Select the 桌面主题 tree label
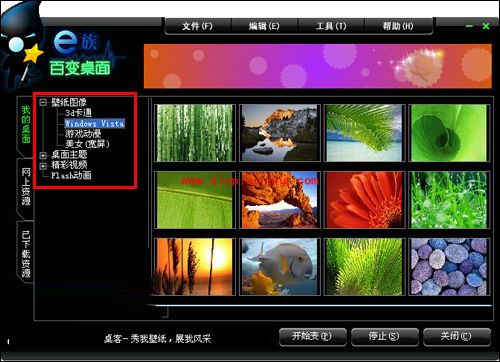Screen dimensions: 500x362 [x=69, y=155]
